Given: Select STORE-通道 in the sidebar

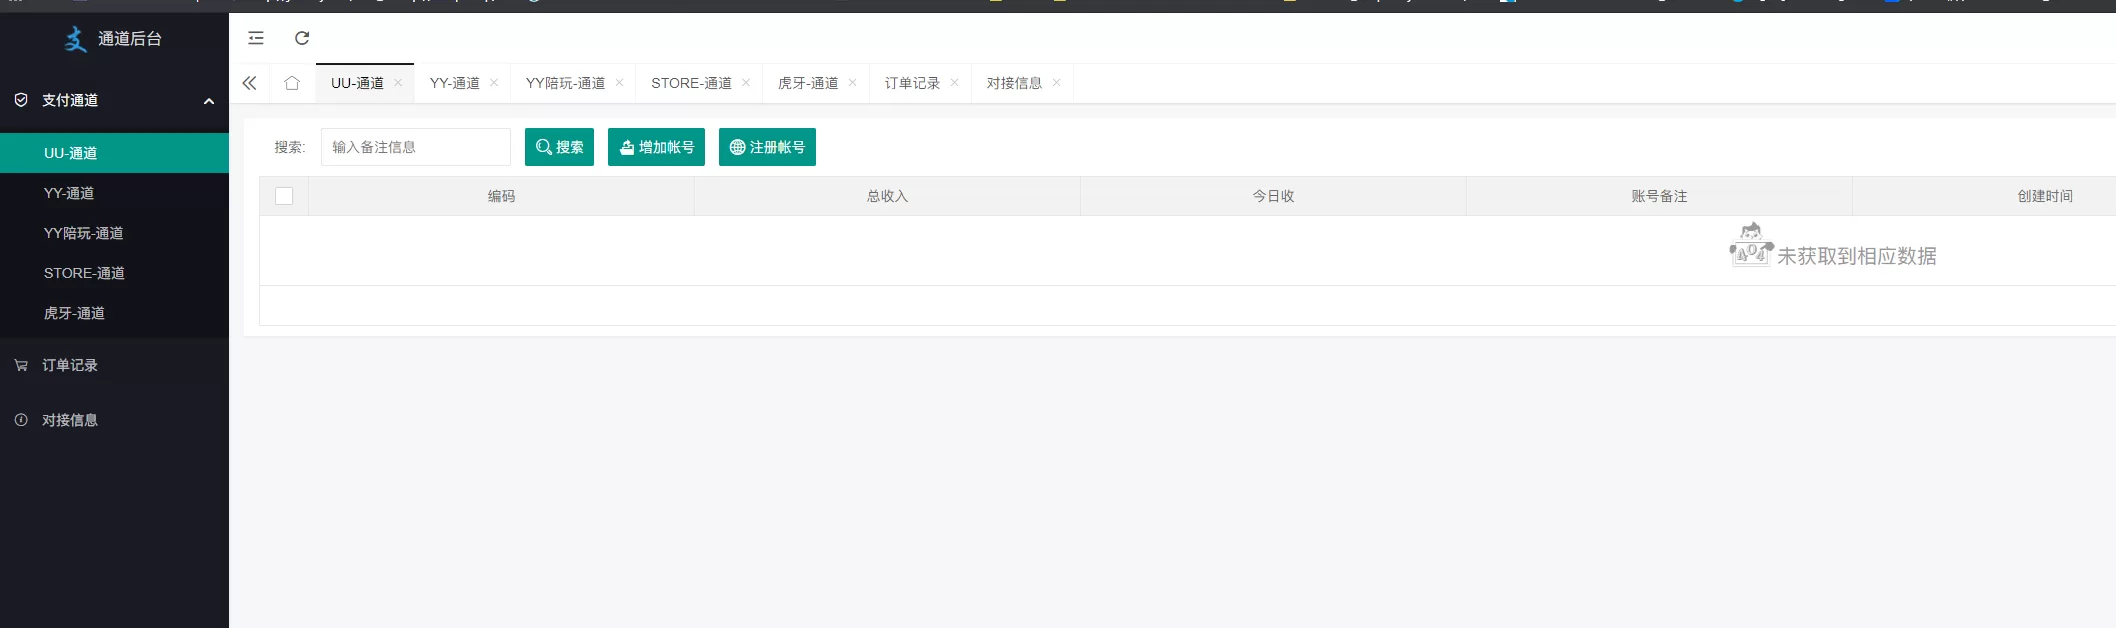Looking at the screenshot, I should tap(84, 273).
